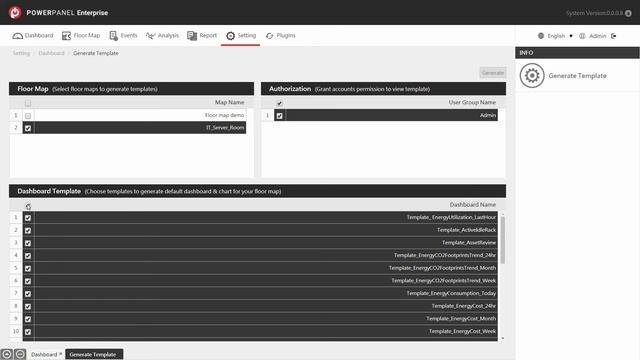Uncheck Template_EnergyConsumption_Today checkbox
Viewport: 640px width, 360px height.
coord(28,294)
